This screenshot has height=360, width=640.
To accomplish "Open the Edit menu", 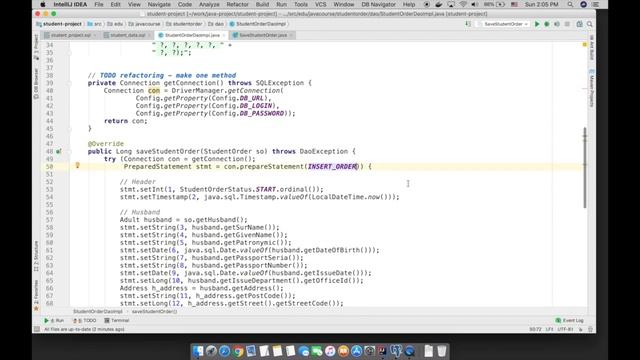I will (x=116, y=4).
